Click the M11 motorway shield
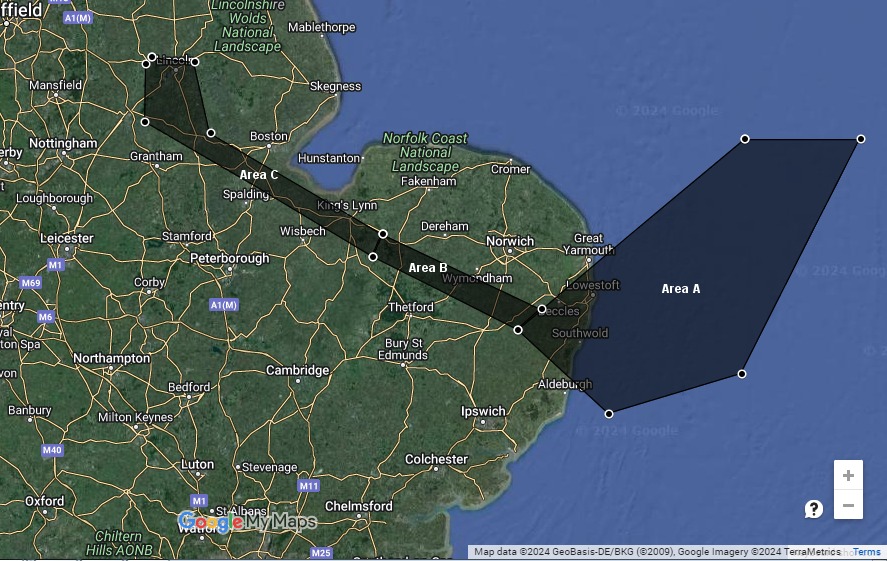Viewport: 887px width, 561px height. [x=308, y=486]
